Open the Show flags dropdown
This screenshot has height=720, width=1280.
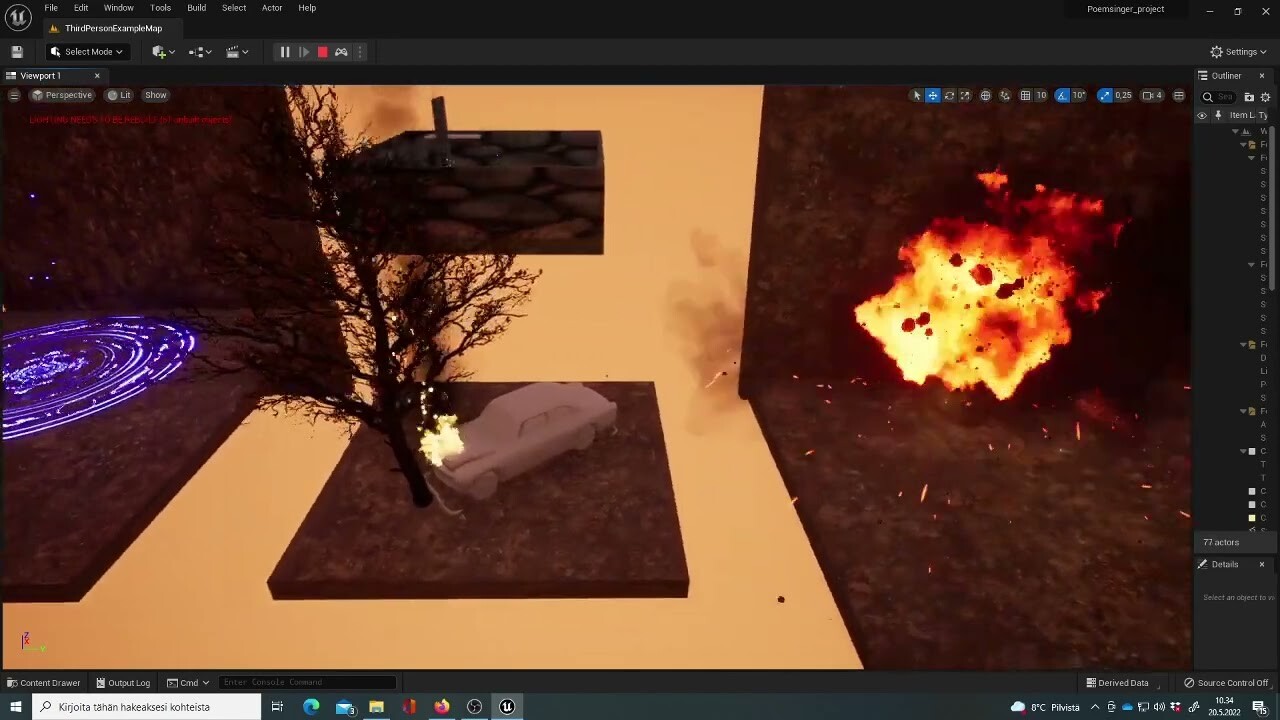click(x=155, y=95)
